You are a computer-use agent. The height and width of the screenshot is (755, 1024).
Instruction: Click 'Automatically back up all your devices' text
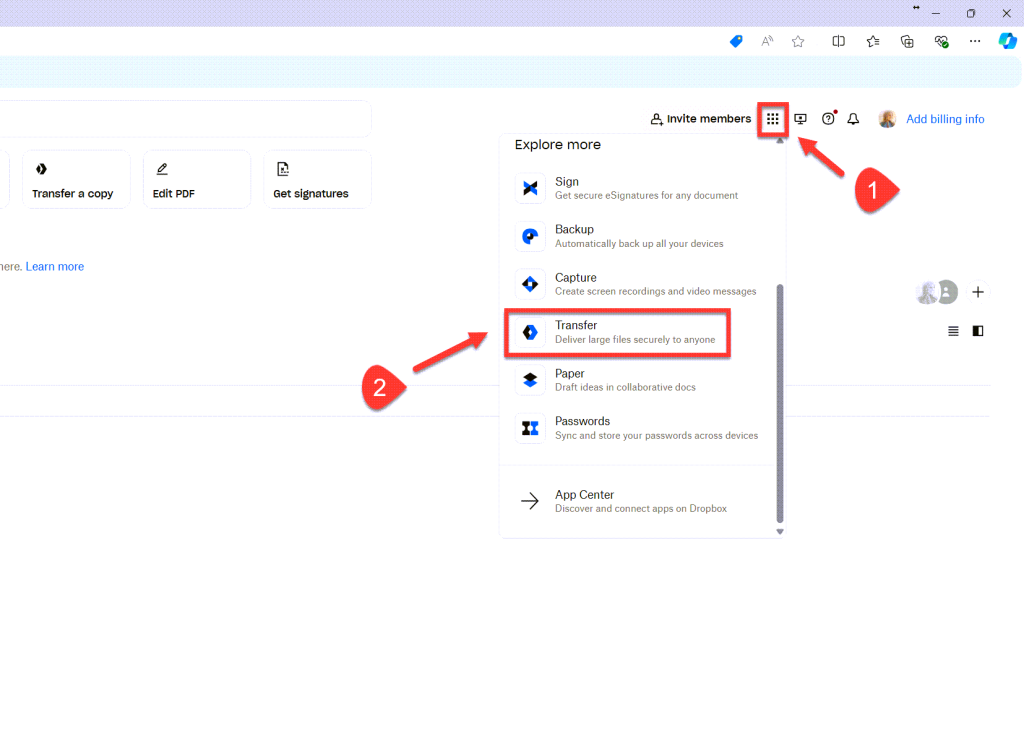pyautogui.click(x=639, y=244)
